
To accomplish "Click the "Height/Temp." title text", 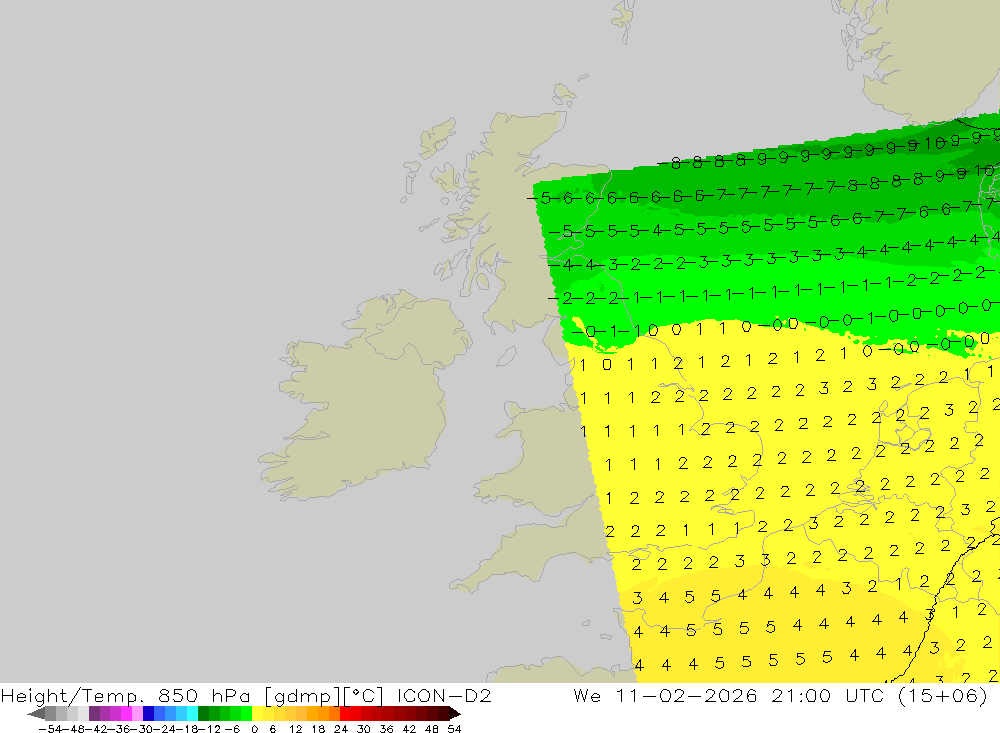I will [x=72, y=696].
